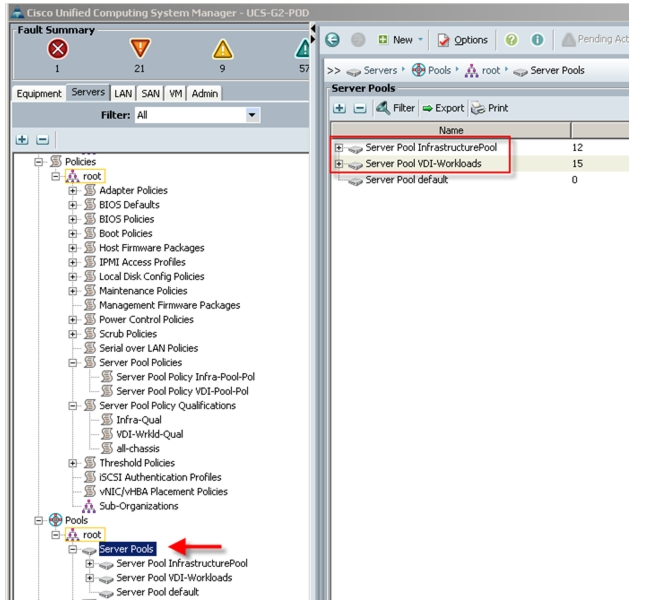Click the all-chassis qualification icon
Image resolution: width=649 pixels, height=603 pixels.
(107, 448)
